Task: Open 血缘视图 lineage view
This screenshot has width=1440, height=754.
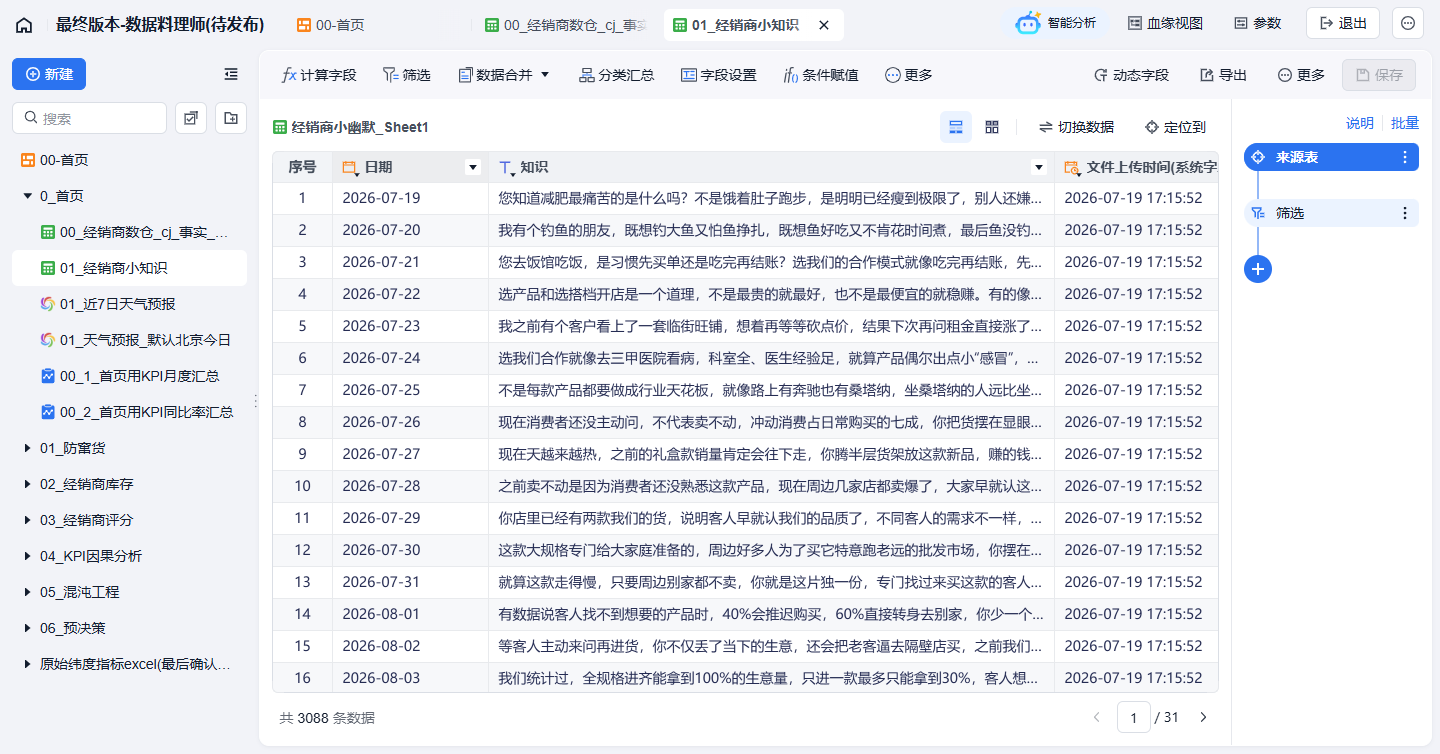Action: point(1165,23)
